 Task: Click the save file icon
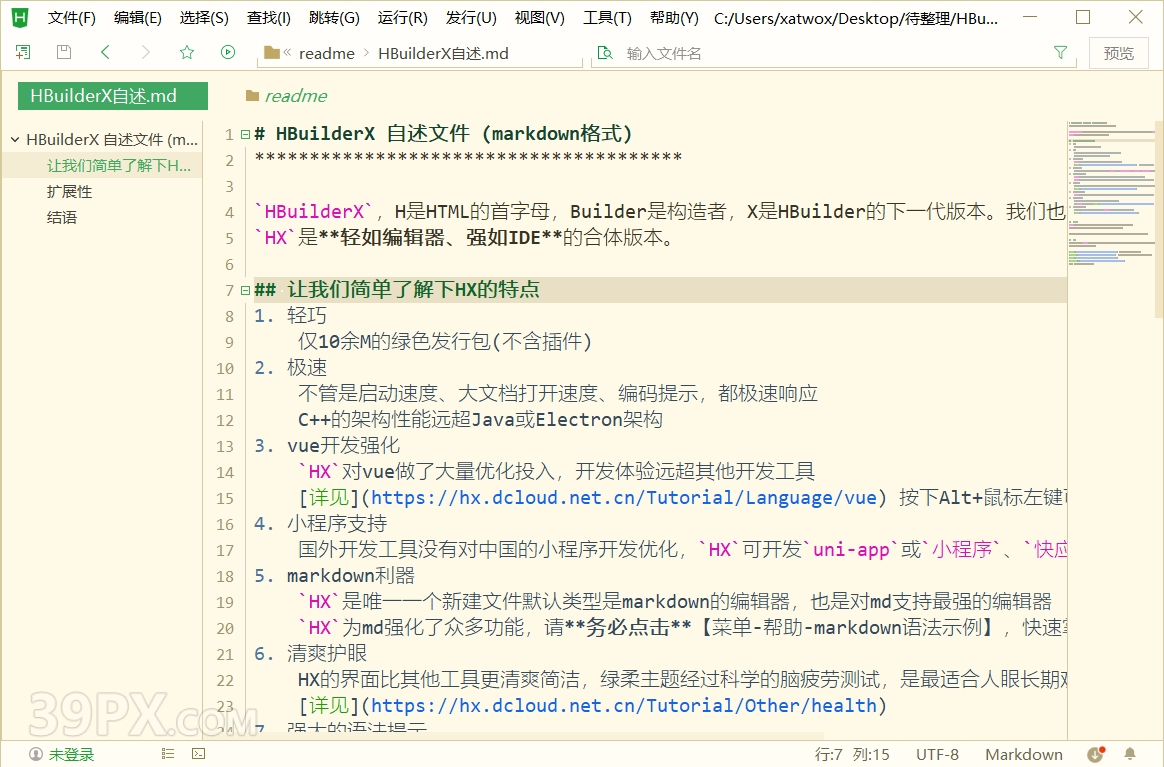64,52
